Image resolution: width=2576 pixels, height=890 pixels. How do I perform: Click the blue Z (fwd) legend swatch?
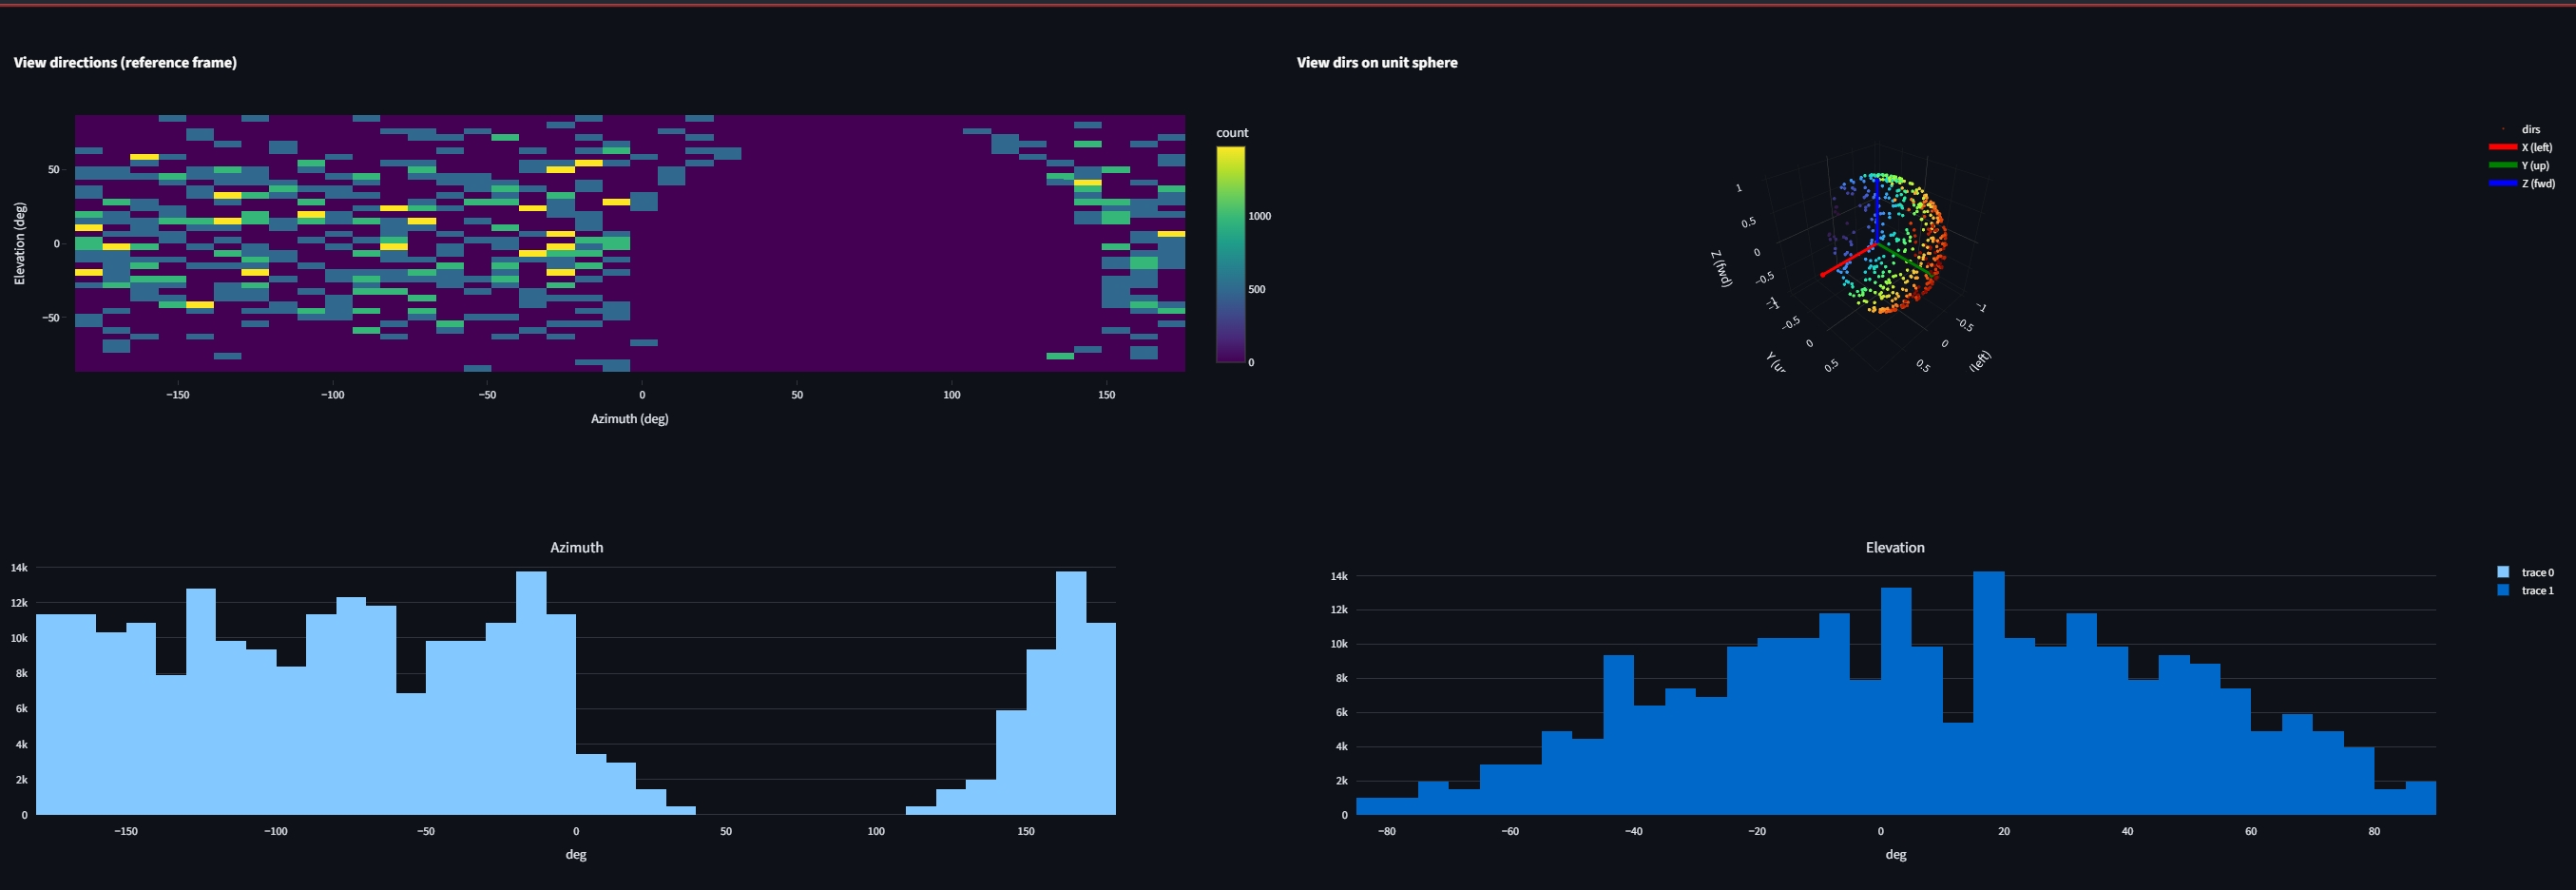(2502, 184)
